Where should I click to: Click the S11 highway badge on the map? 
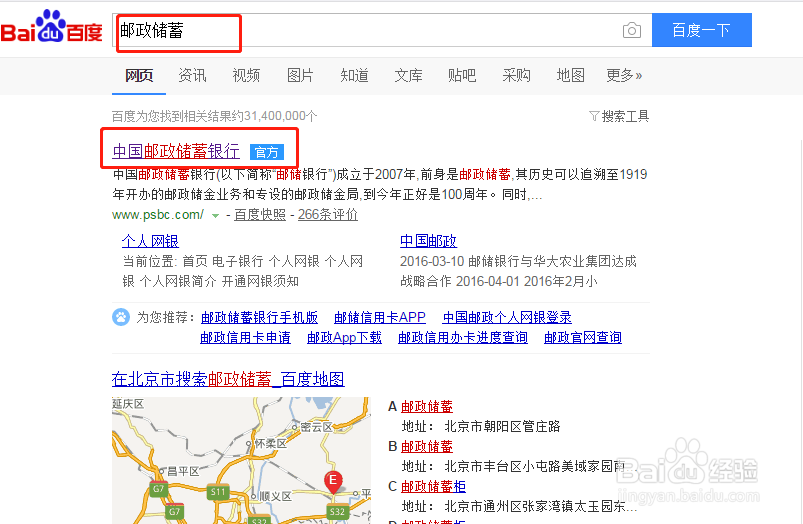coord(218,492)
